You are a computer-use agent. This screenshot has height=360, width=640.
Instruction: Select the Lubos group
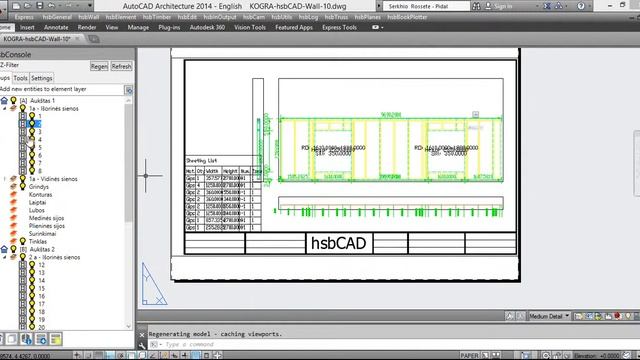(37, 210)
